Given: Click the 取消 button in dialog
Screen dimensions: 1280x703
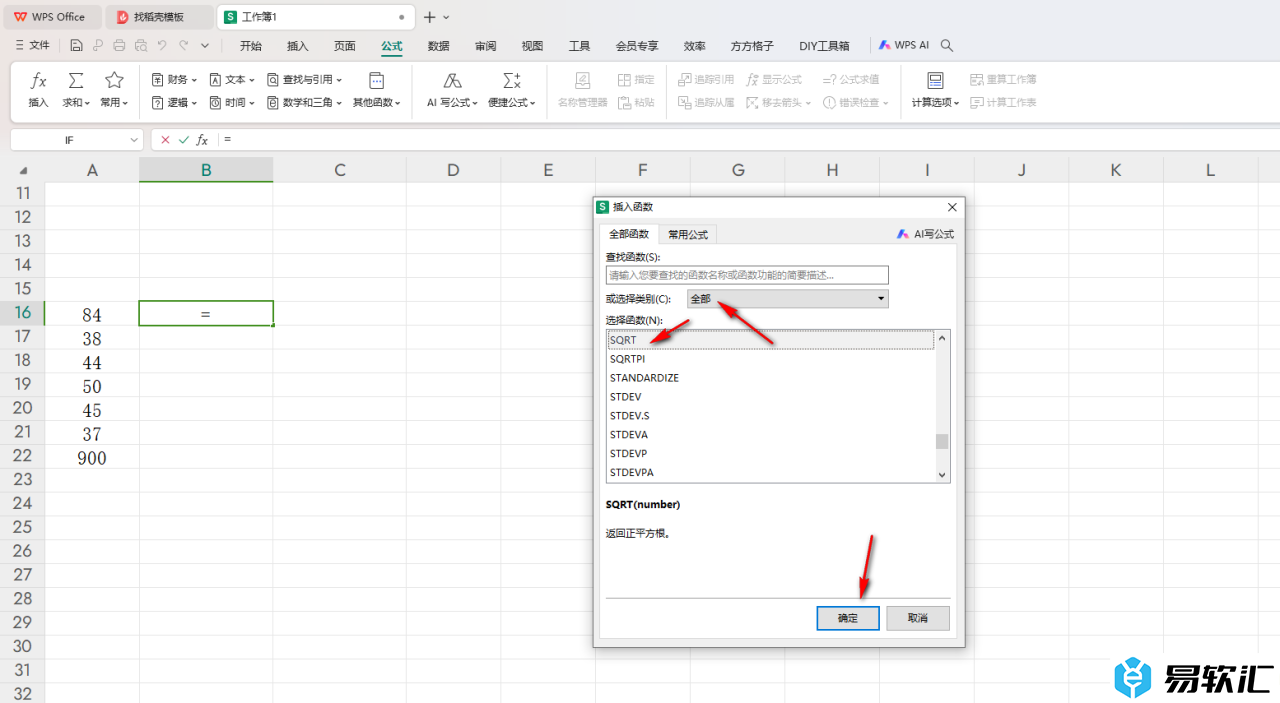Looking at the screenshot, I should tap(918, 618).
